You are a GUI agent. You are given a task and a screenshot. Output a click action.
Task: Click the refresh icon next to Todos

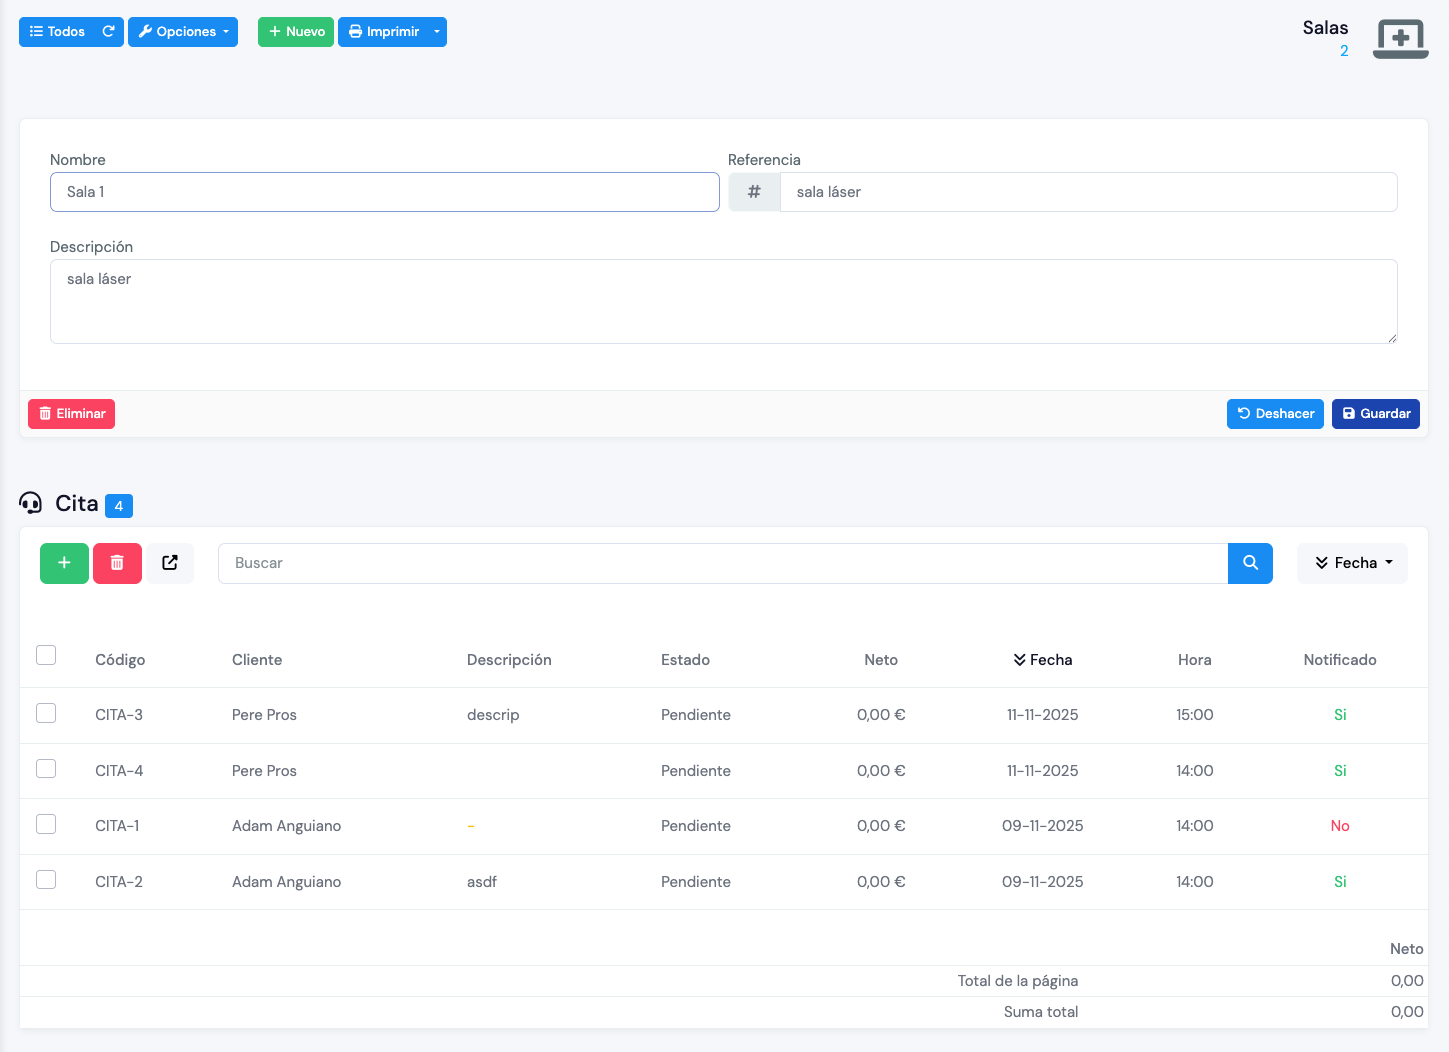coord(109,32)
